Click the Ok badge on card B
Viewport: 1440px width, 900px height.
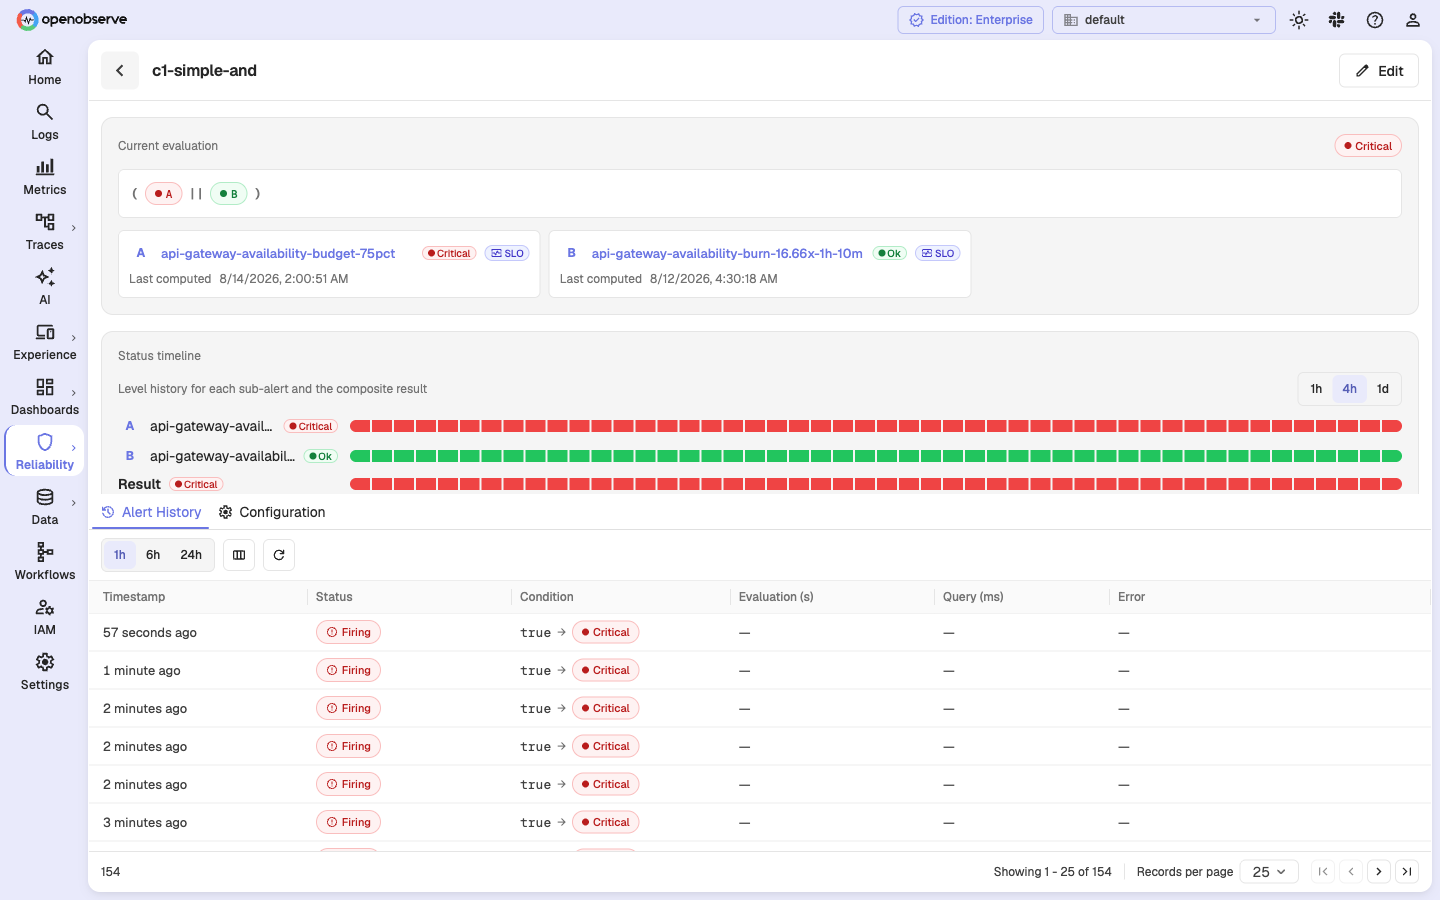pyautogui.click(x=889, y=253)
